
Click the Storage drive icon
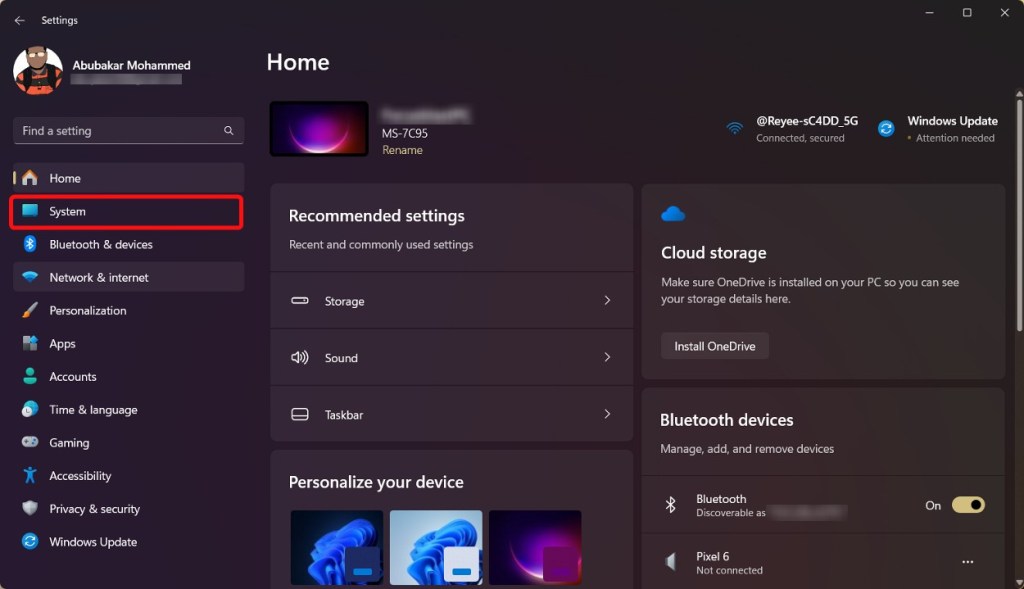300,300
